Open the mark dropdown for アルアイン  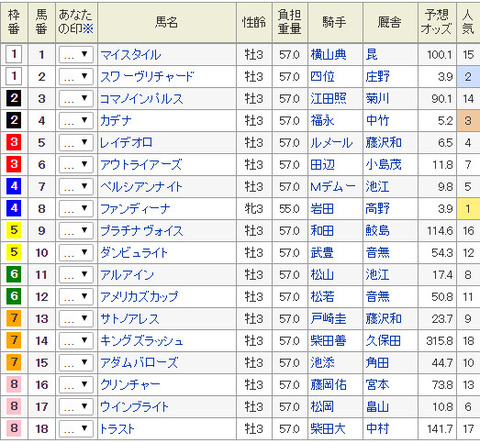coord(76,274)
